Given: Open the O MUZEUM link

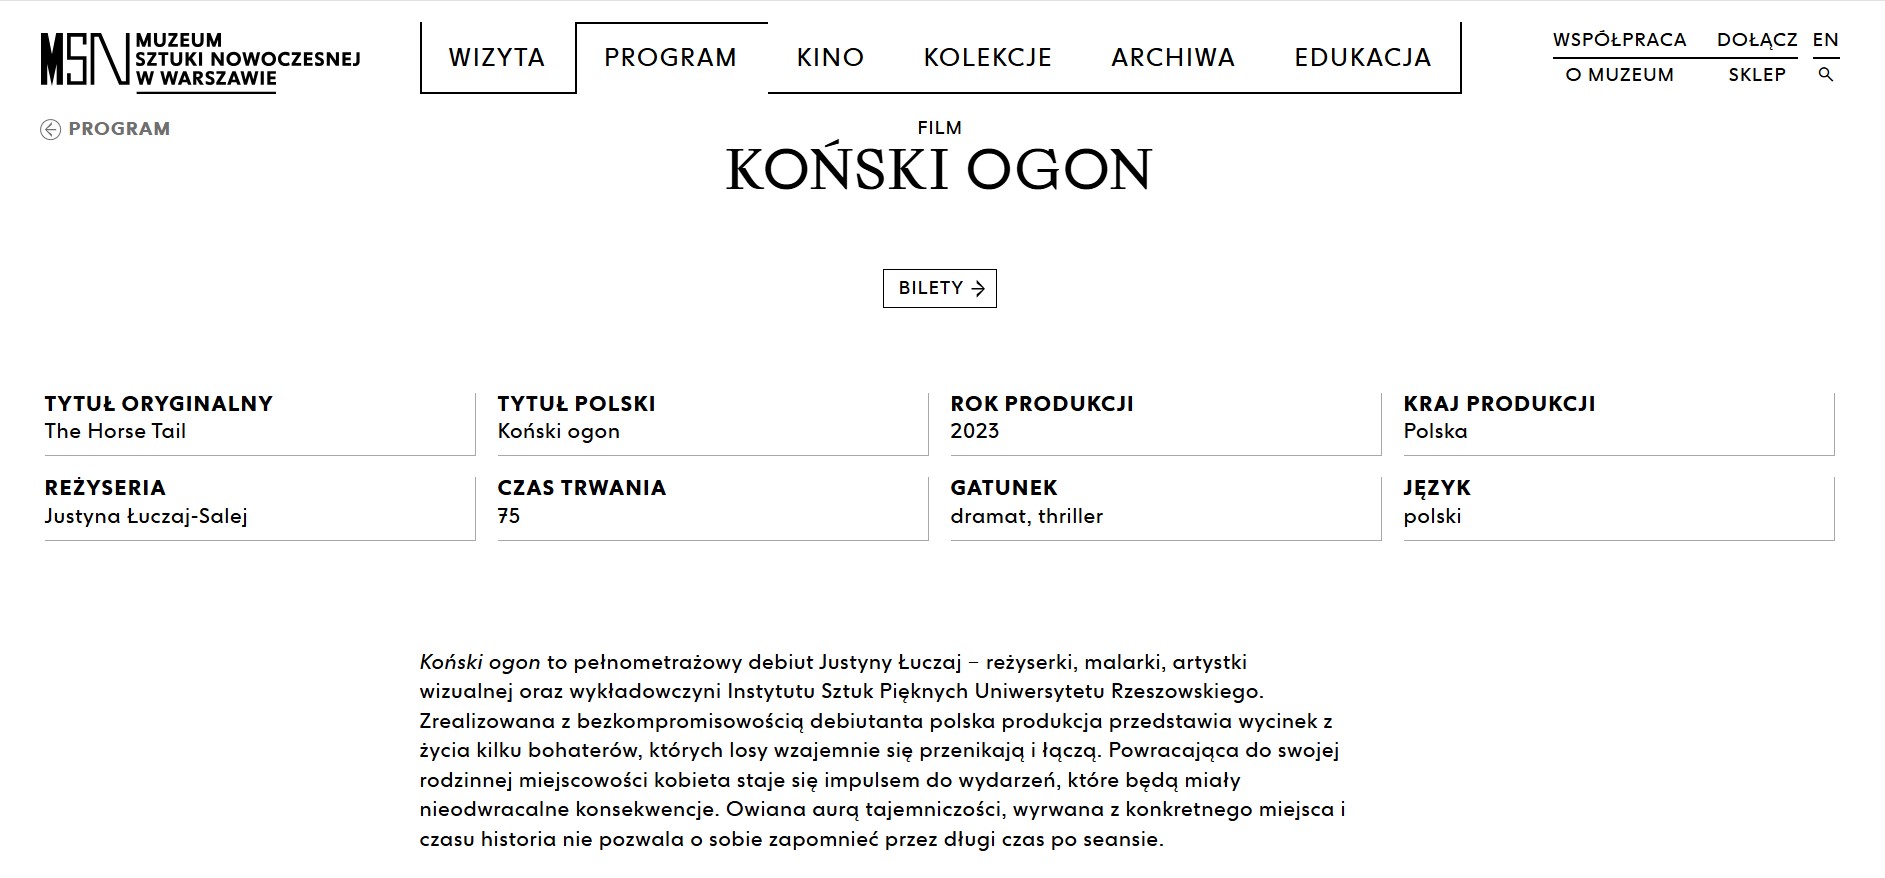Looking at the screenshot, I should tap(1619, 75).
